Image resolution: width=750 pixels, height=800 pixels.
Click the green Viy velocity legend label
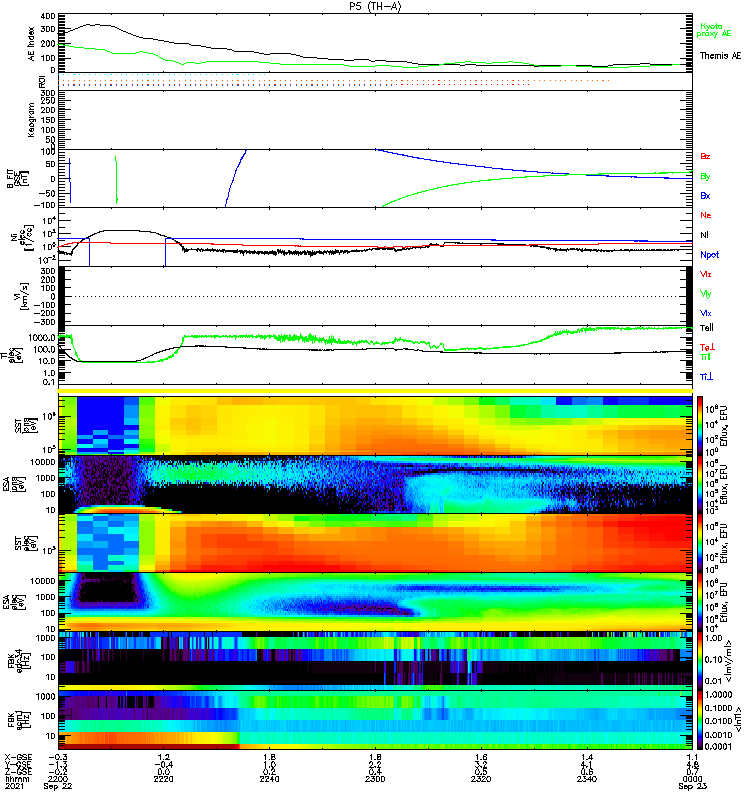tap(706, 294)
